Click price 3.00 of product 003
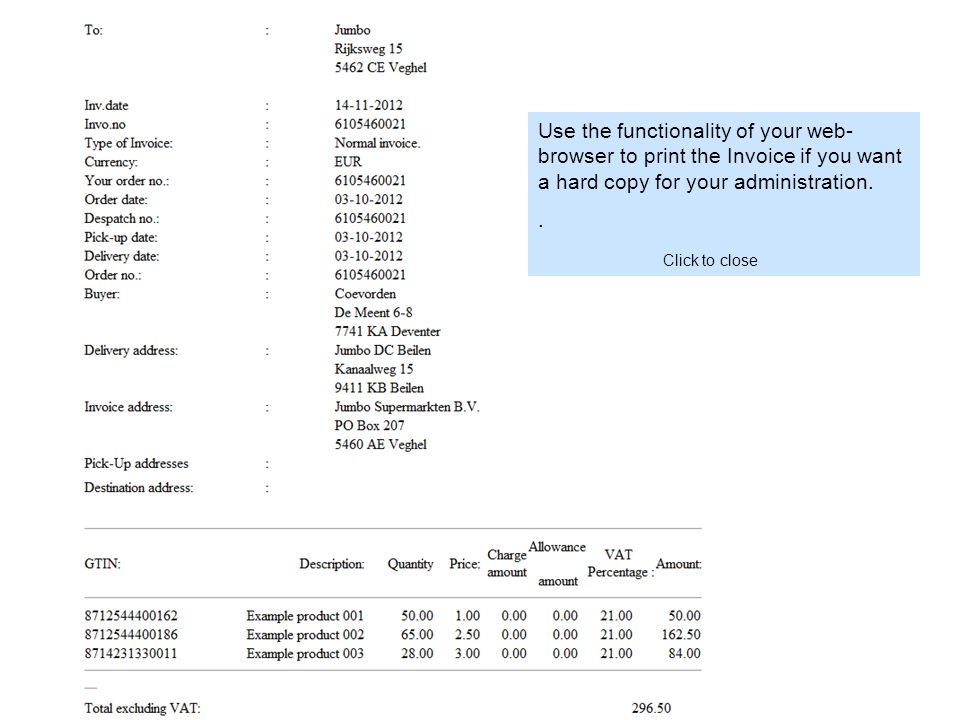960x720 pixels. (467, 654)
